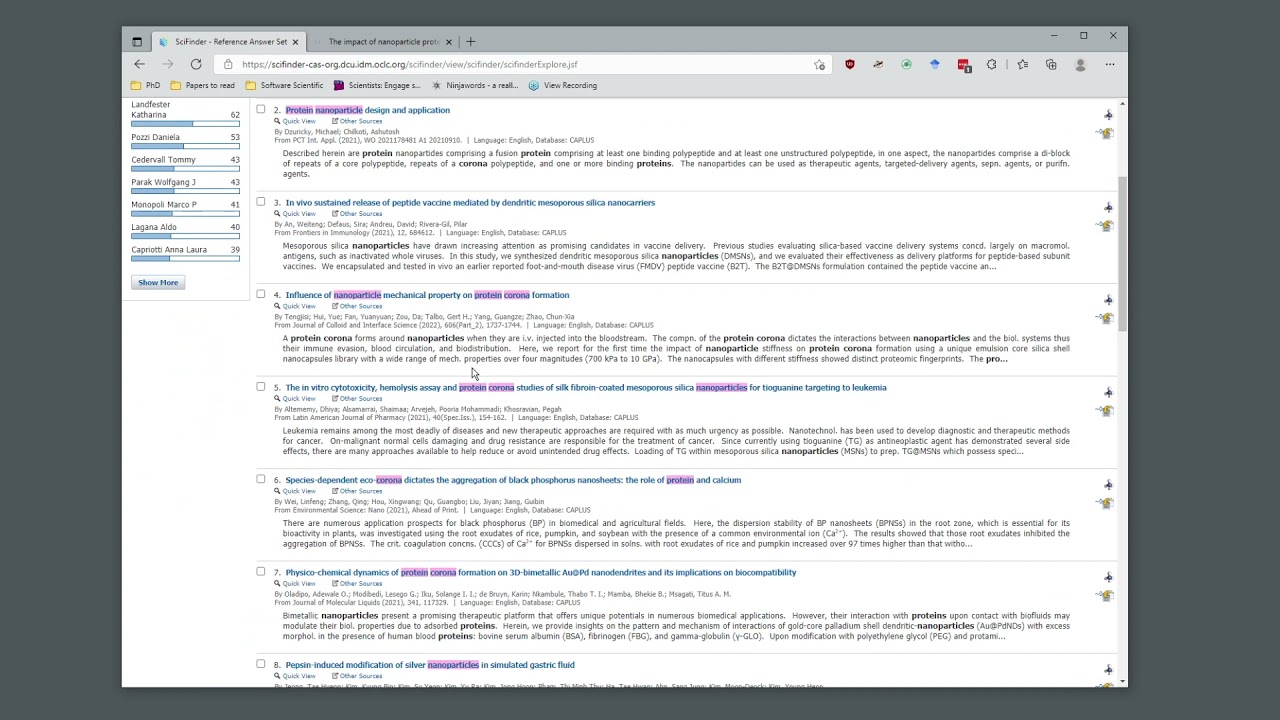
Task: Select checkbox for result 2 Protein nanoparticle design
Action: click(x=261, y=109)
